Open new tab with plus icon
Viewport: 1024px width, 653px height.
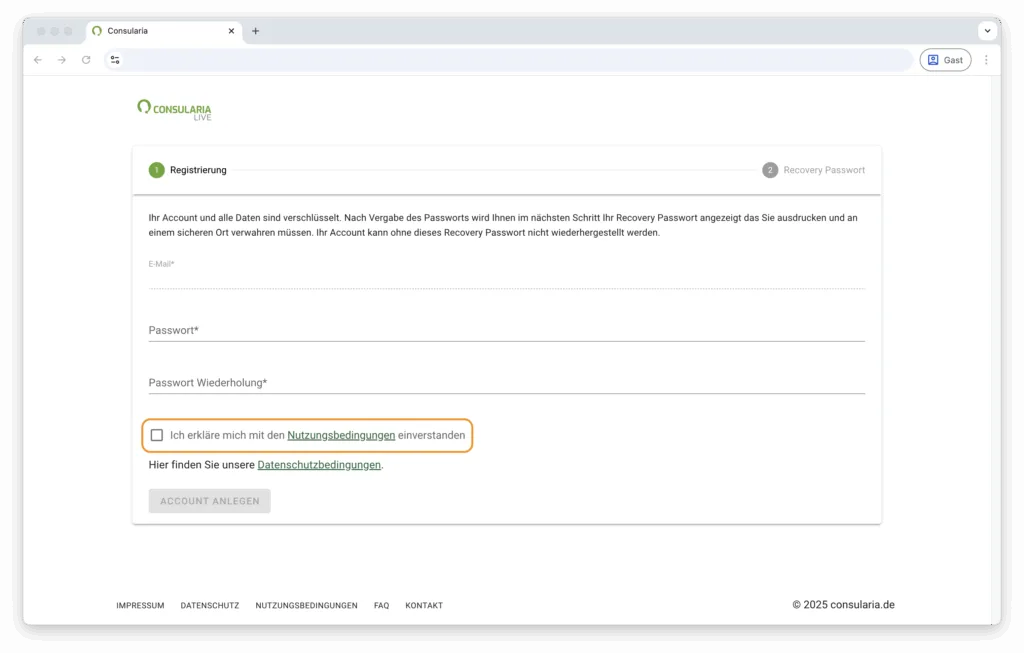(255, 31)
